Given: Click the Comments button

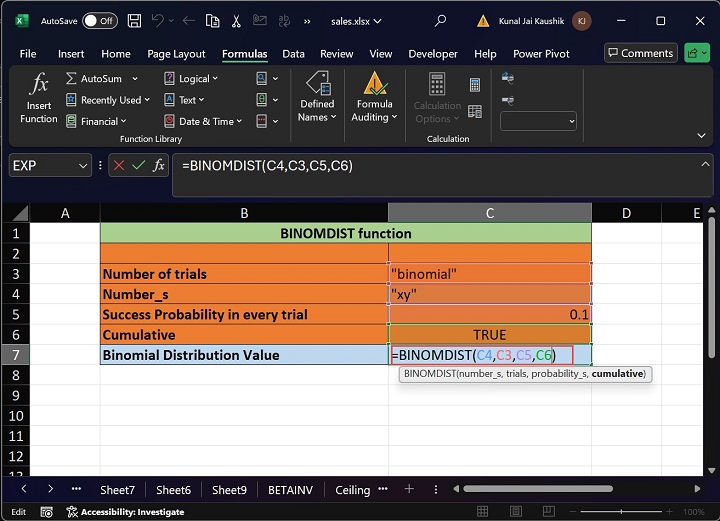Looking at the screenshot, I should pyautogui.click(x=639, y=53).
